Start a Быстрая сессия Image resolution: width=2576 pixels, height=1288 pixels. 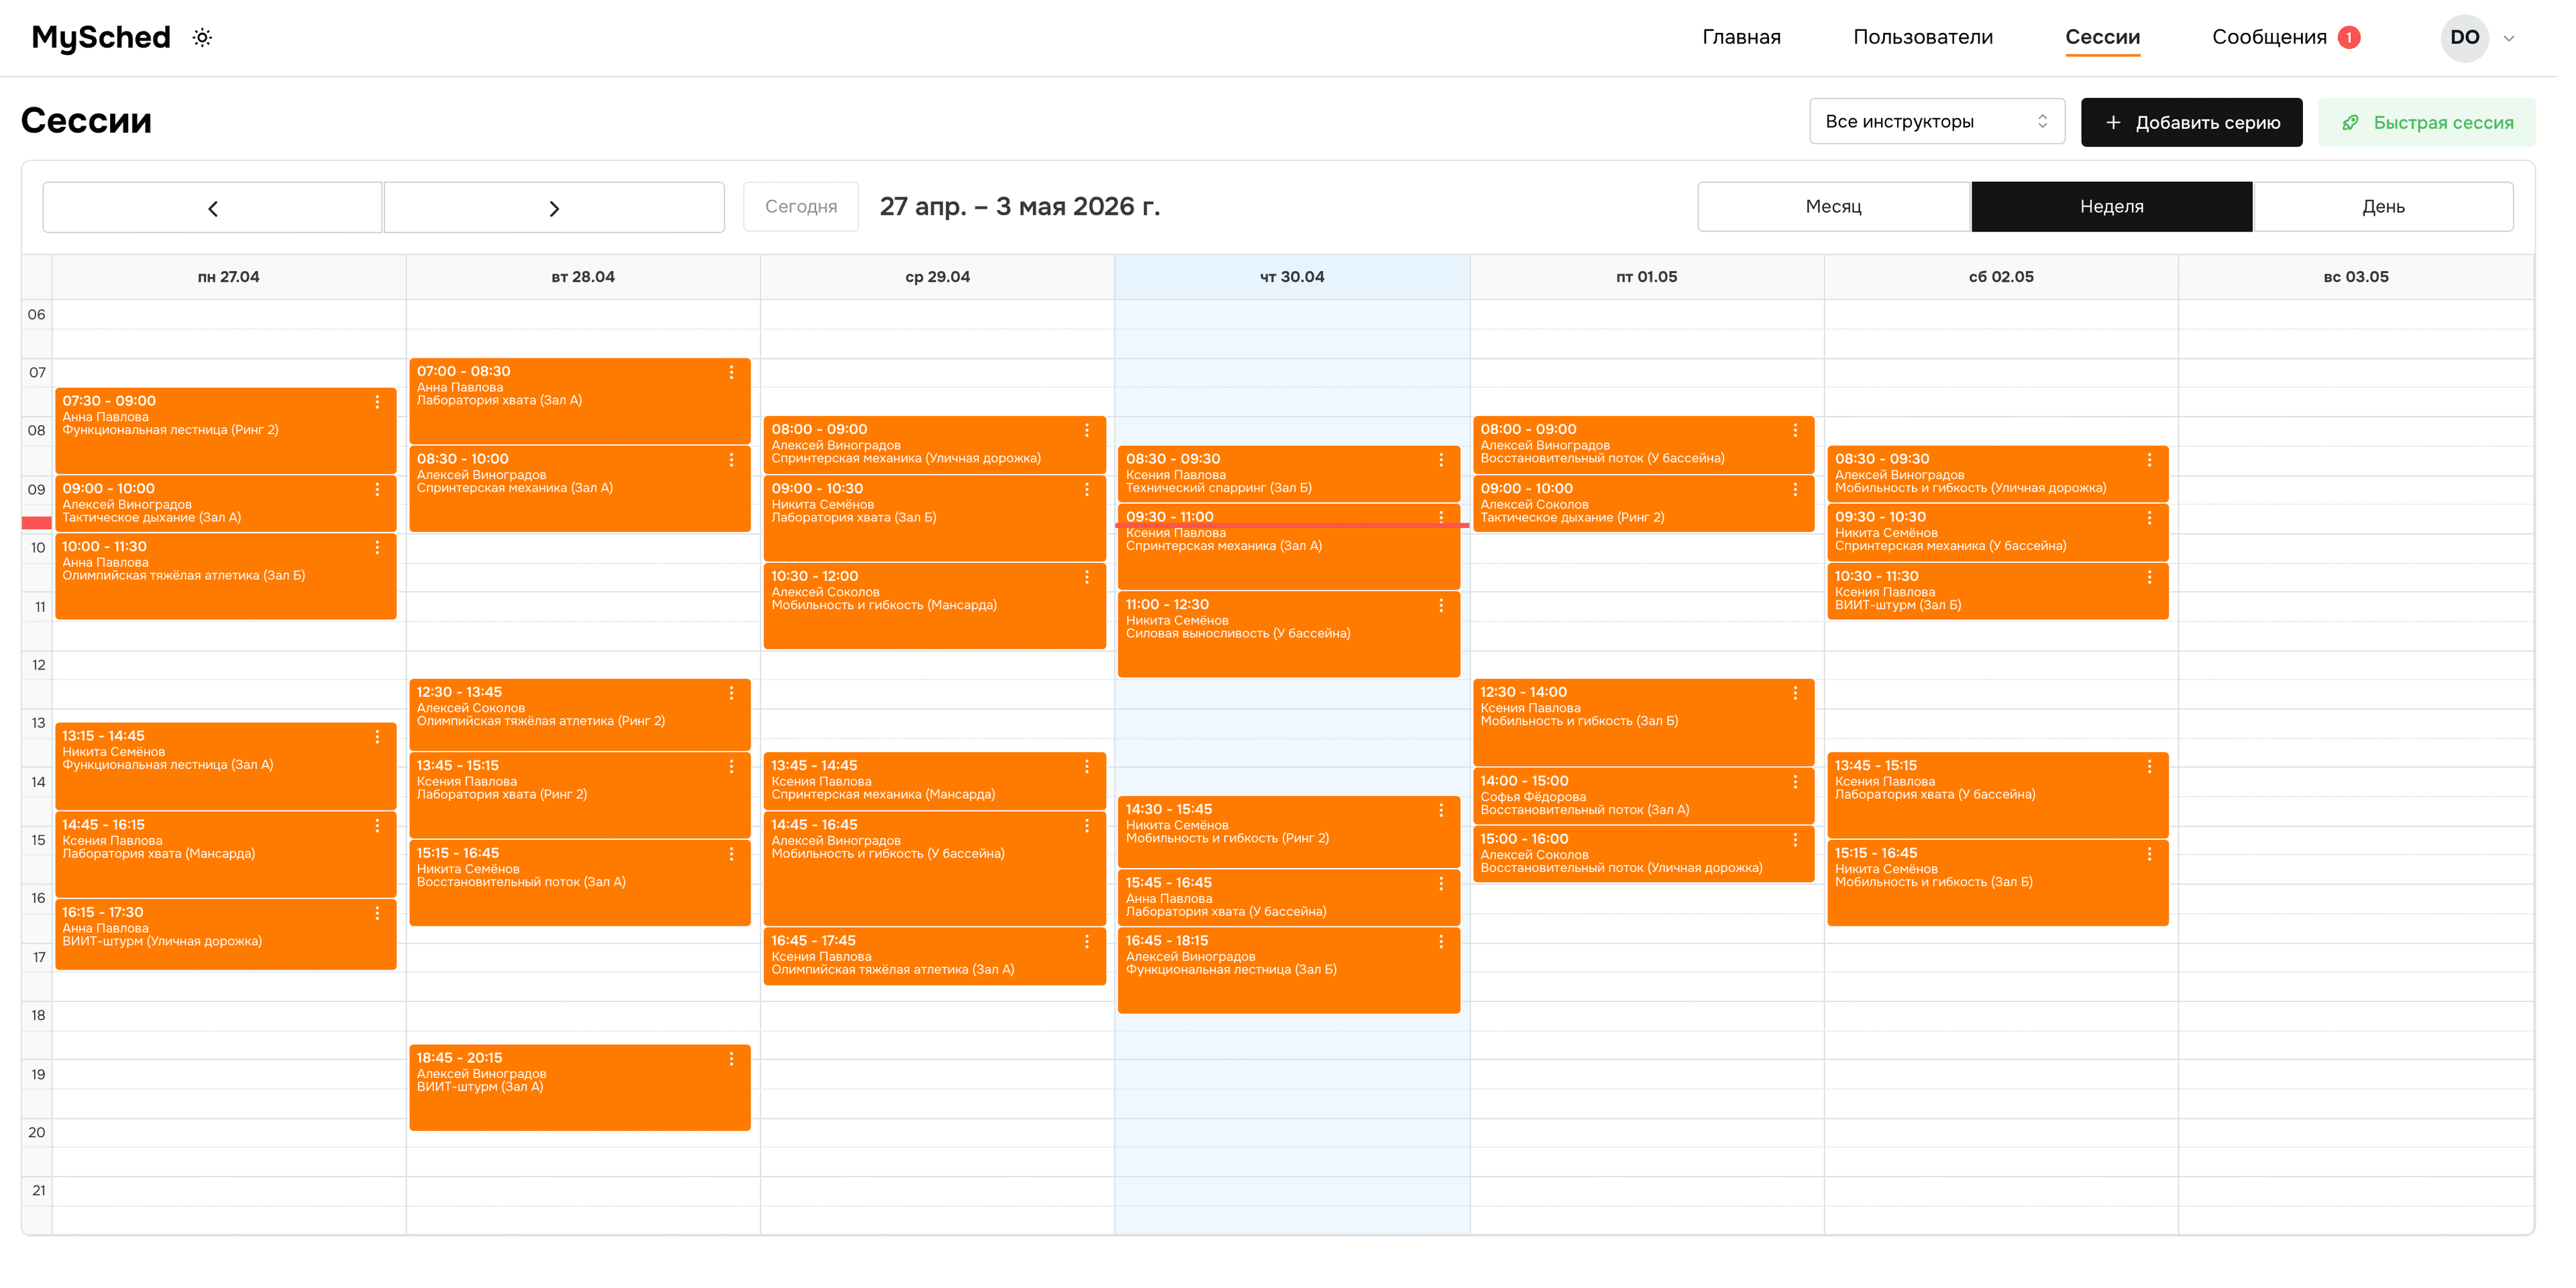click(2426, 122)
